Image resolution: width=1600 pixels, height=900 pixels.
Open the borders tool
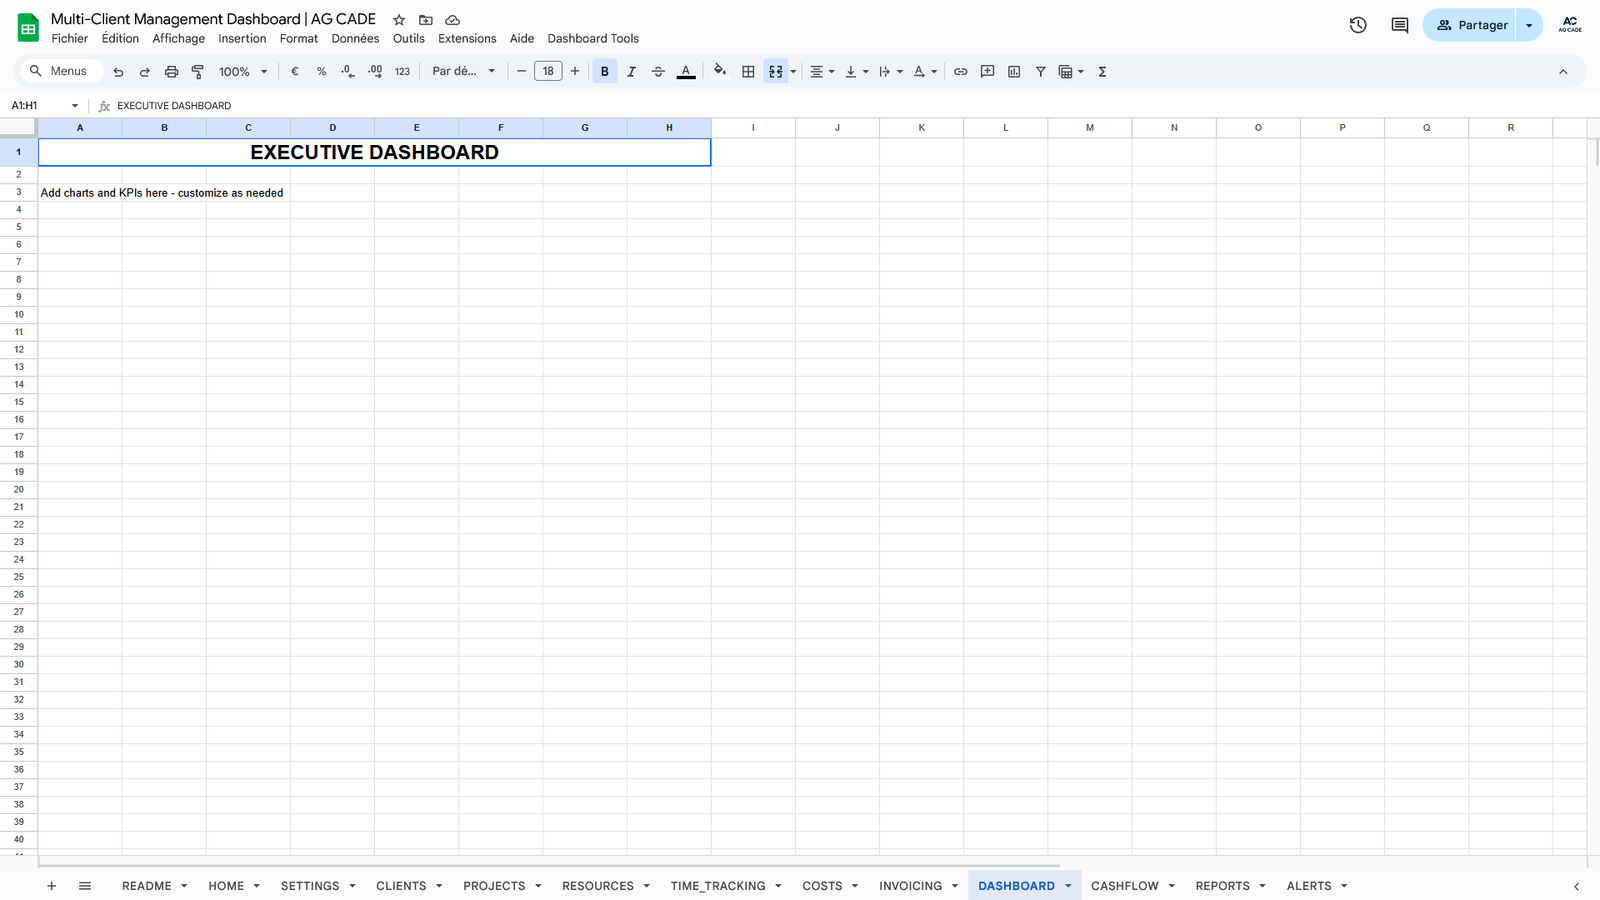748,72
